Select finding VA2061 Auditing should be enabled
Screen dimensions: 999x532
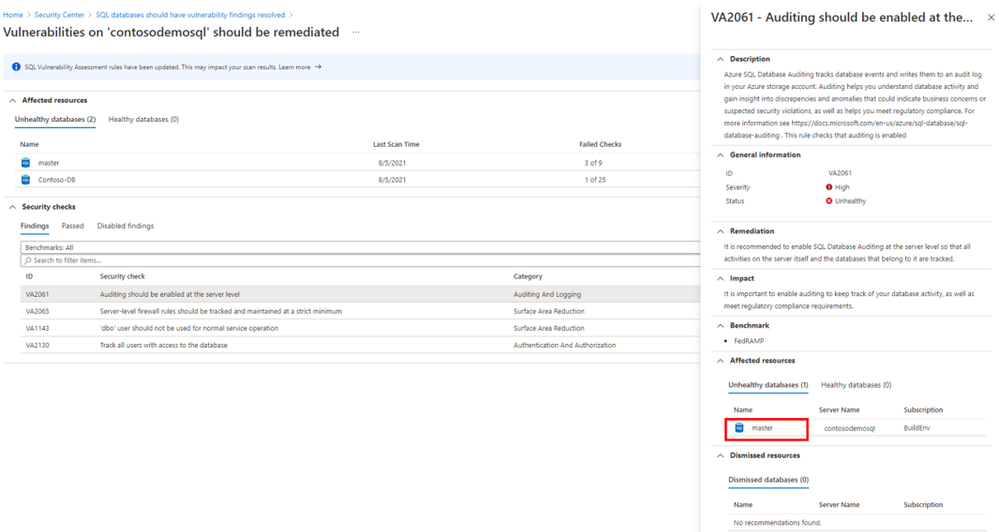pyautogui.click(x=360, y=294)
